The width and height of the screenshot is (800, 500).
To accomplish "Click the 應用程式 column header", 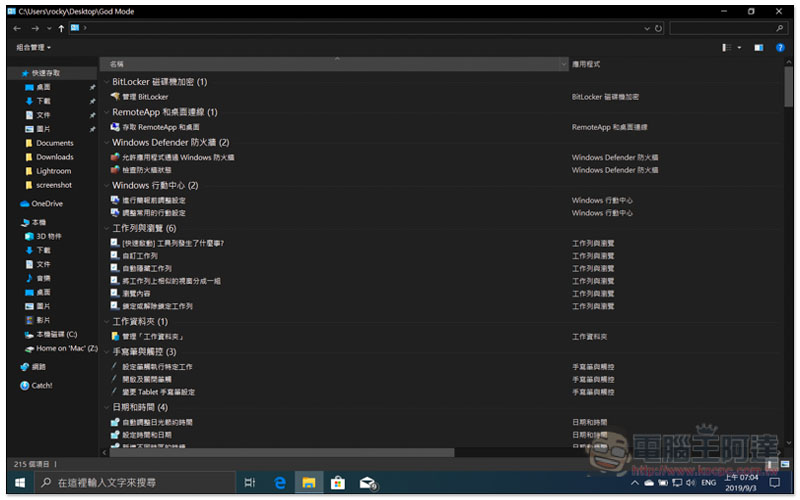I will [587, 63].
